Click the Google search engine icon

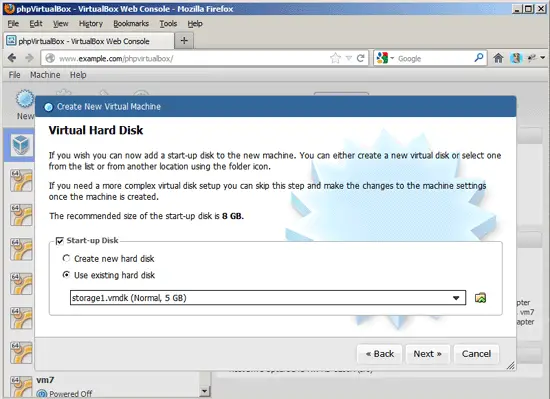pyautogui.click(x=382, y=58)
